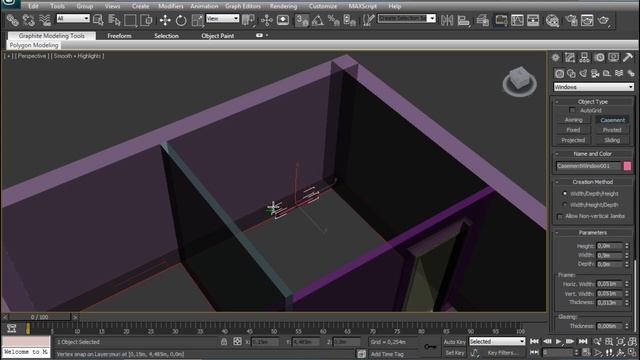
Task: Open the Layer Manager
Action: click(482, 20)
